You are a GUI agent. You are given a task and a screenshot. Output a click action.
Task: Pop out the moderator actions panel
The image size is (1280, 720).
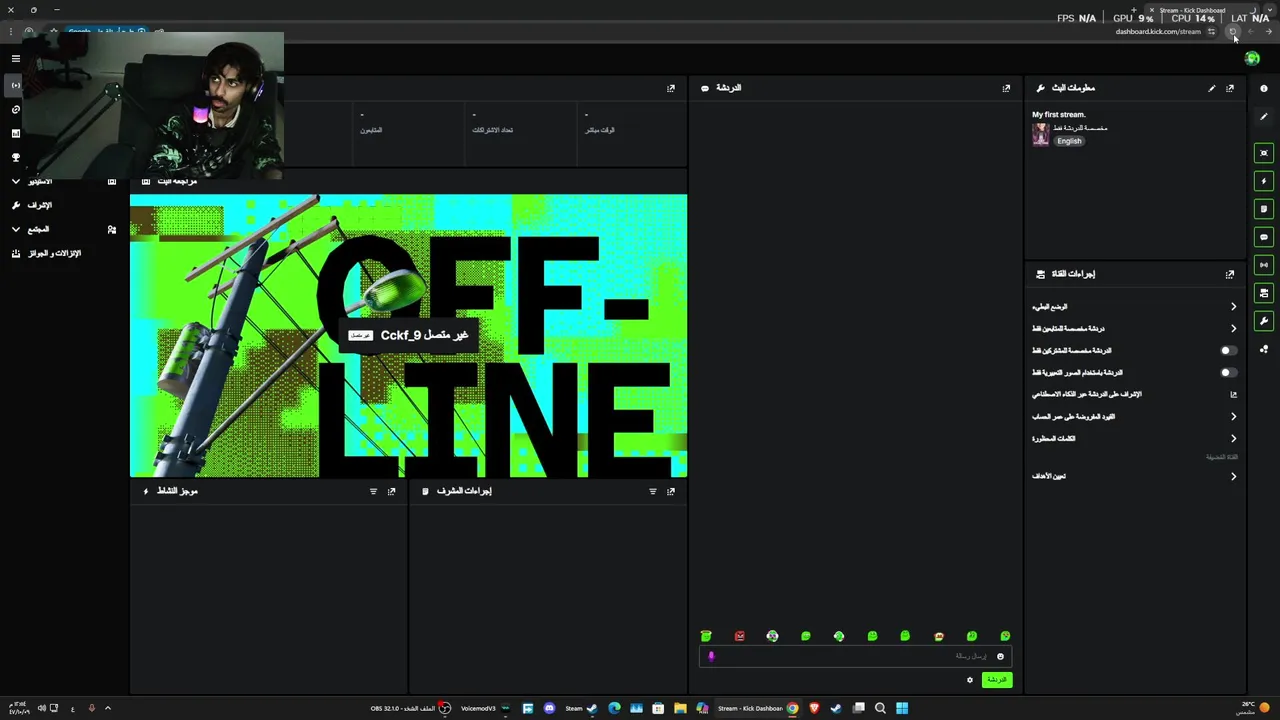[x=671, y=492]
